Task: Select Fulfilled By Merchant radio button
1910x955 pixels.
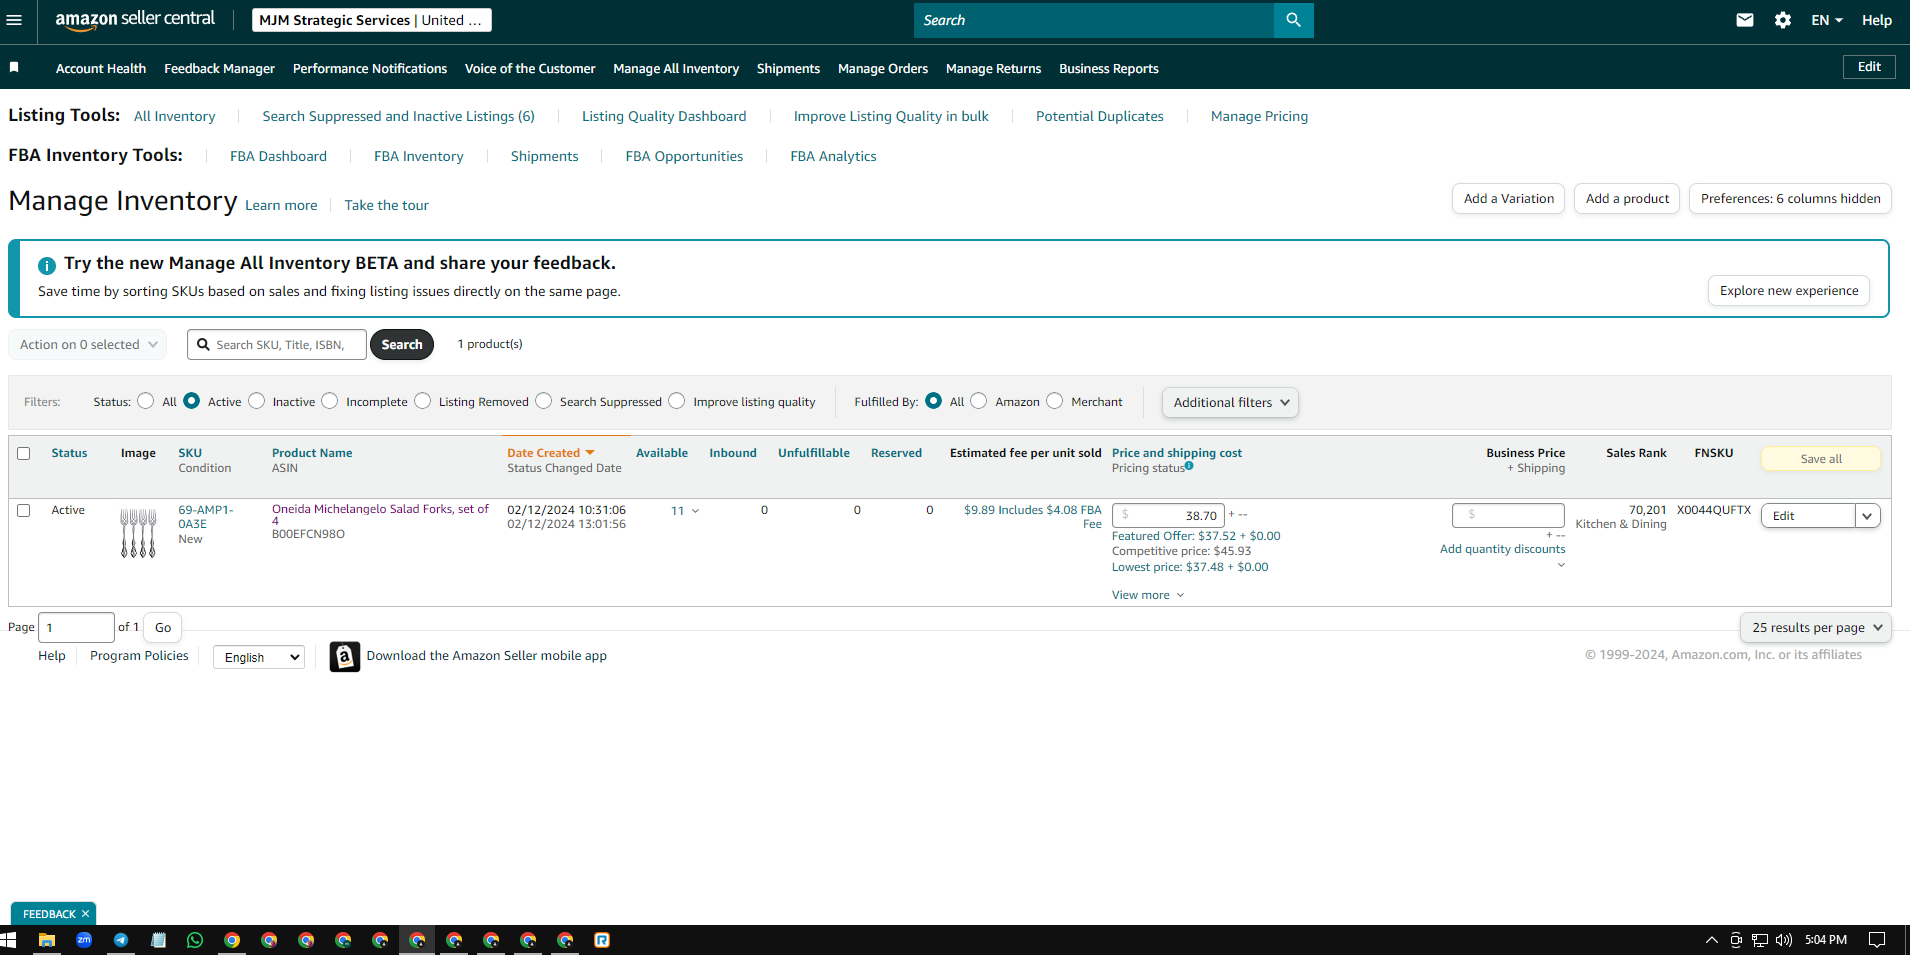Action: (1055, 401)
